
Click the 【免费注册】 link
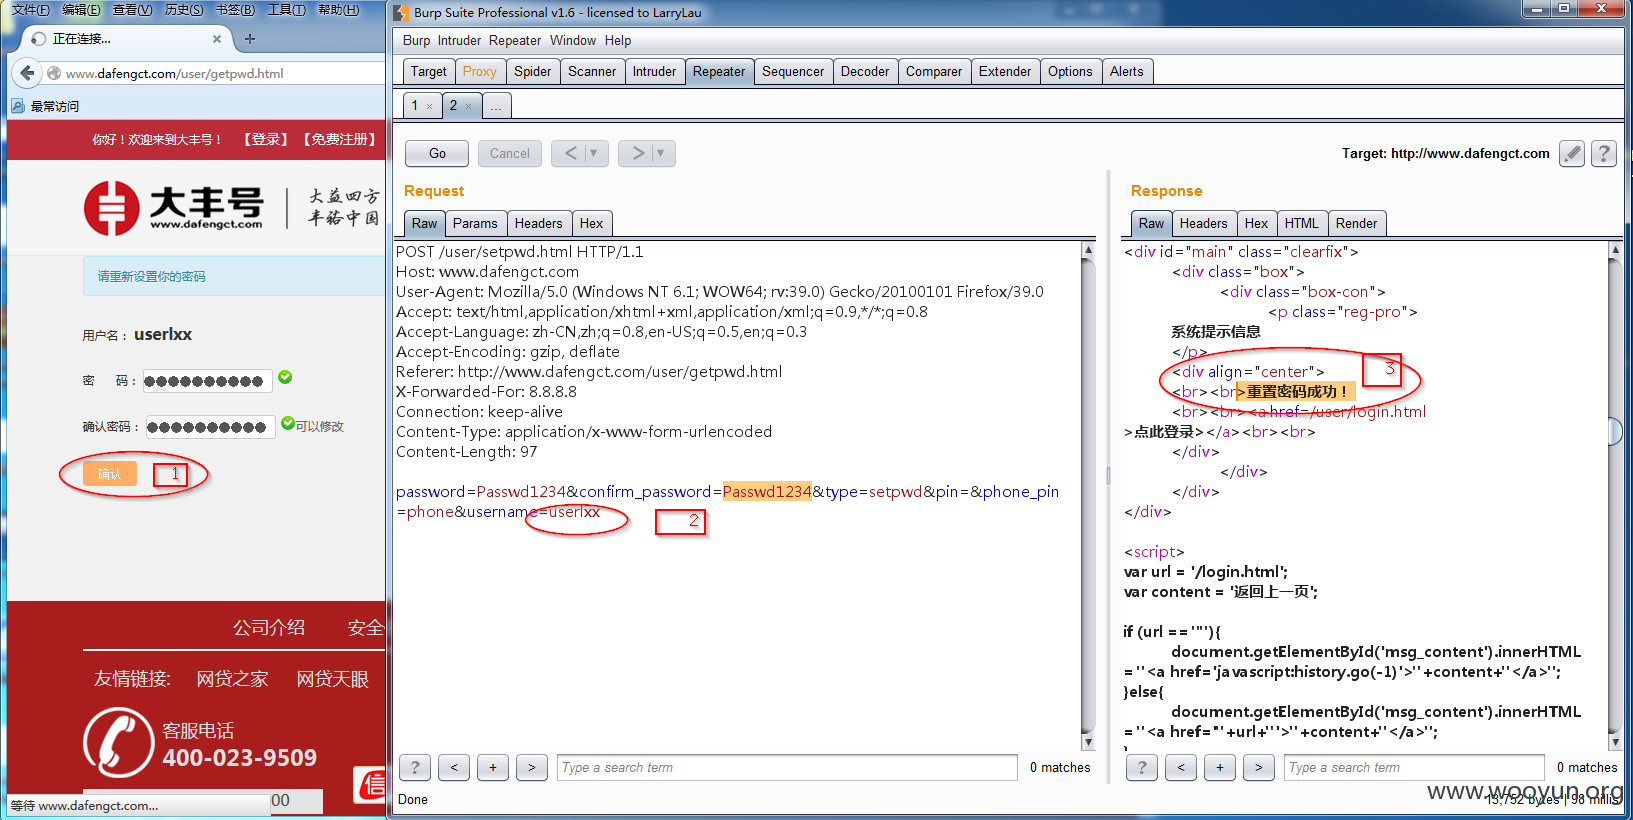click(x=341, y=139)
